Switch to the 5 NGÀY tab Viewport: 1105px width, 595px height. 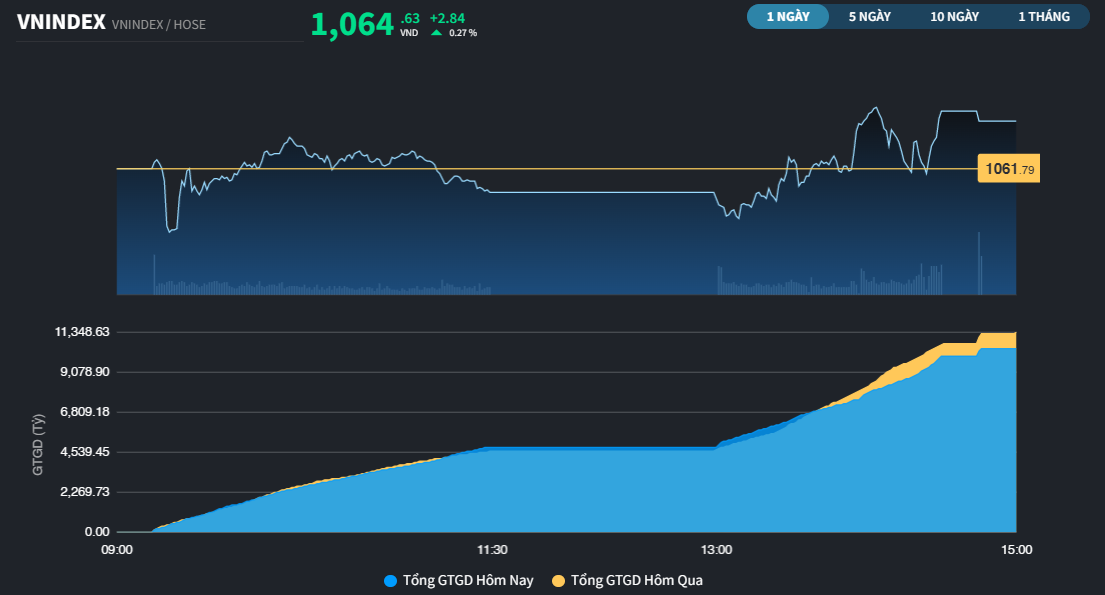(x=869, y=16)
